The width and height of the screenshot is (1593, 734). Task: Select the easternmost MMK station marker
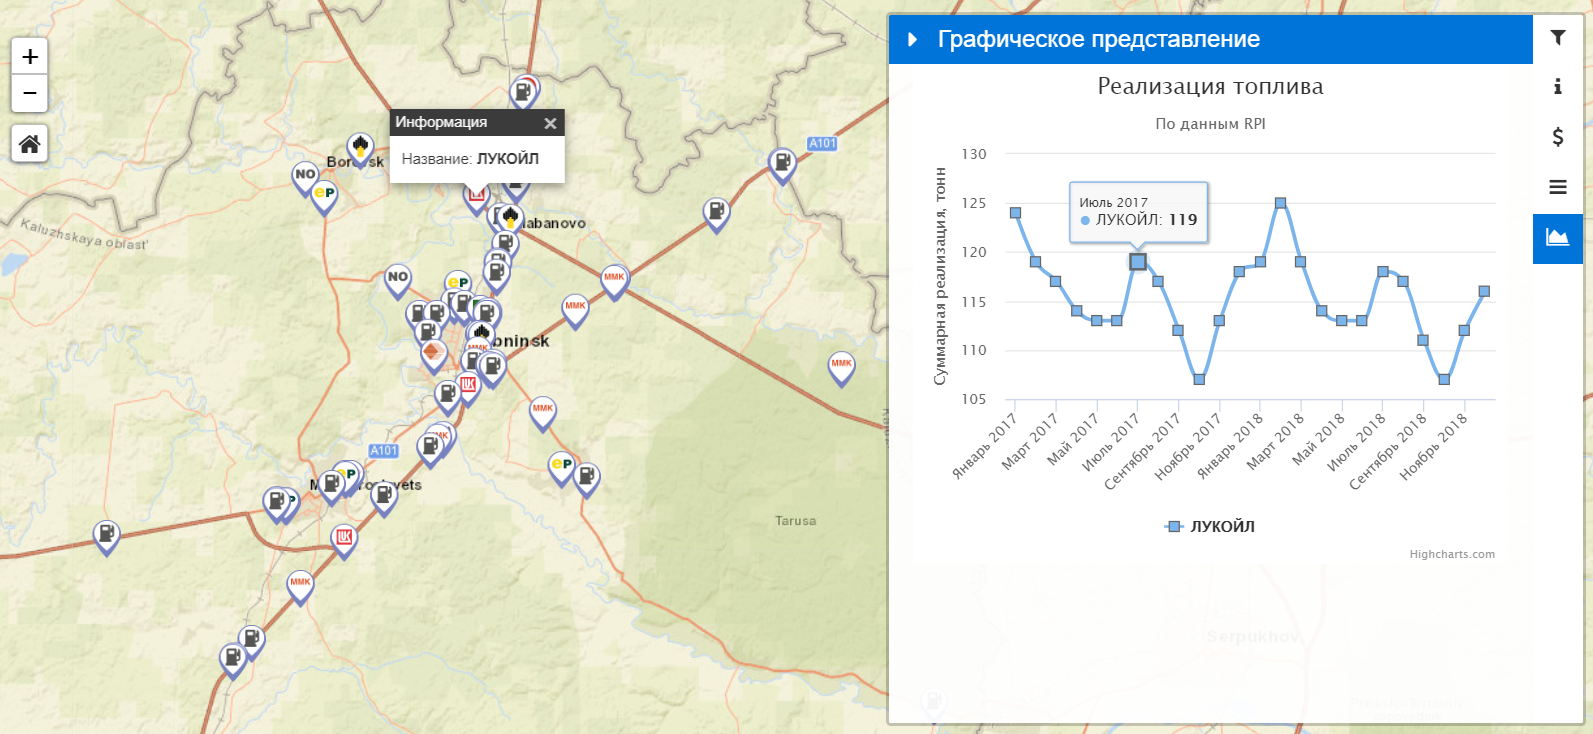(x=842, y=368)
